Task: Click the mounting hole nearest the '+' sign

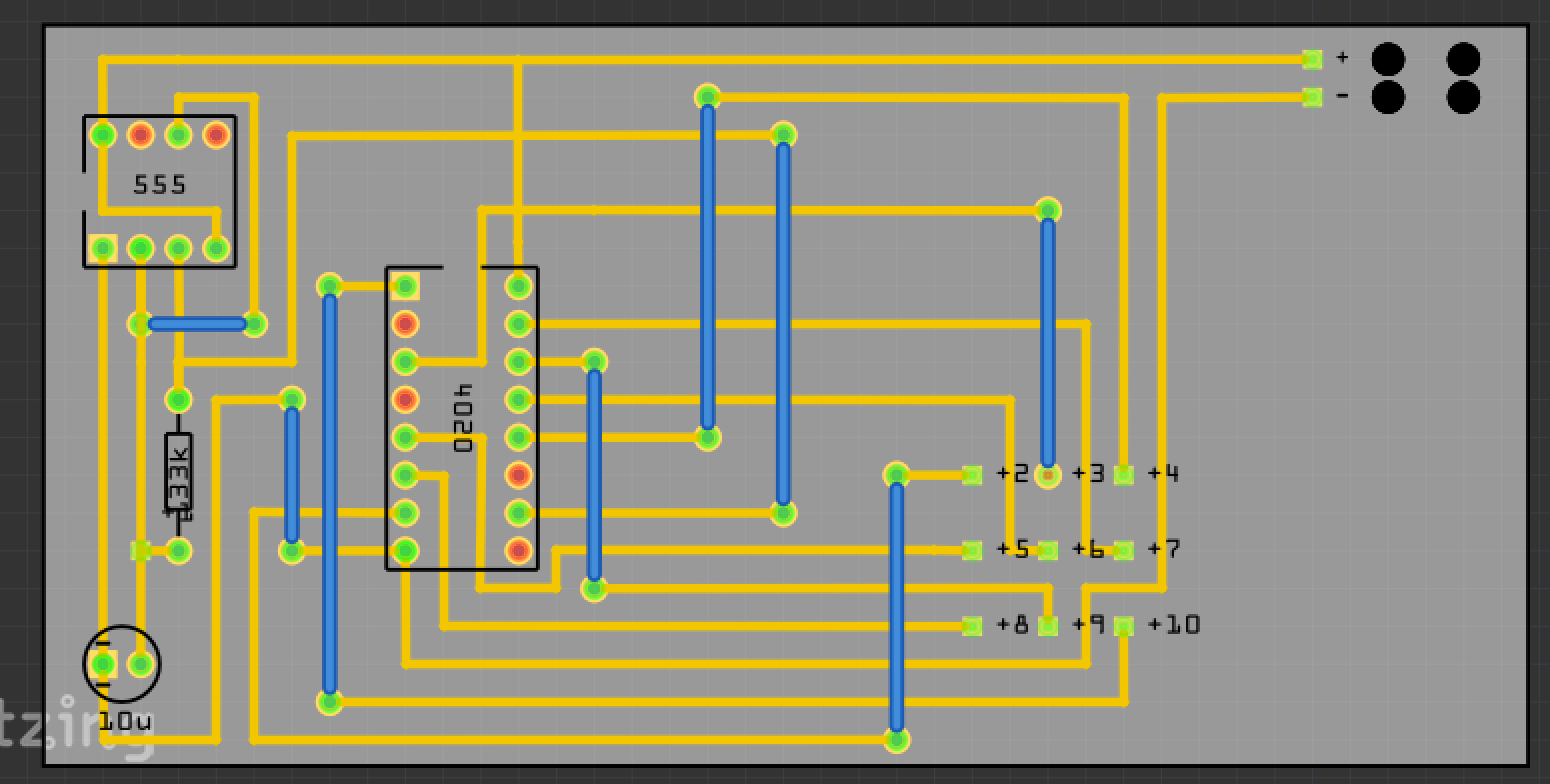Action: point(1387,60)
